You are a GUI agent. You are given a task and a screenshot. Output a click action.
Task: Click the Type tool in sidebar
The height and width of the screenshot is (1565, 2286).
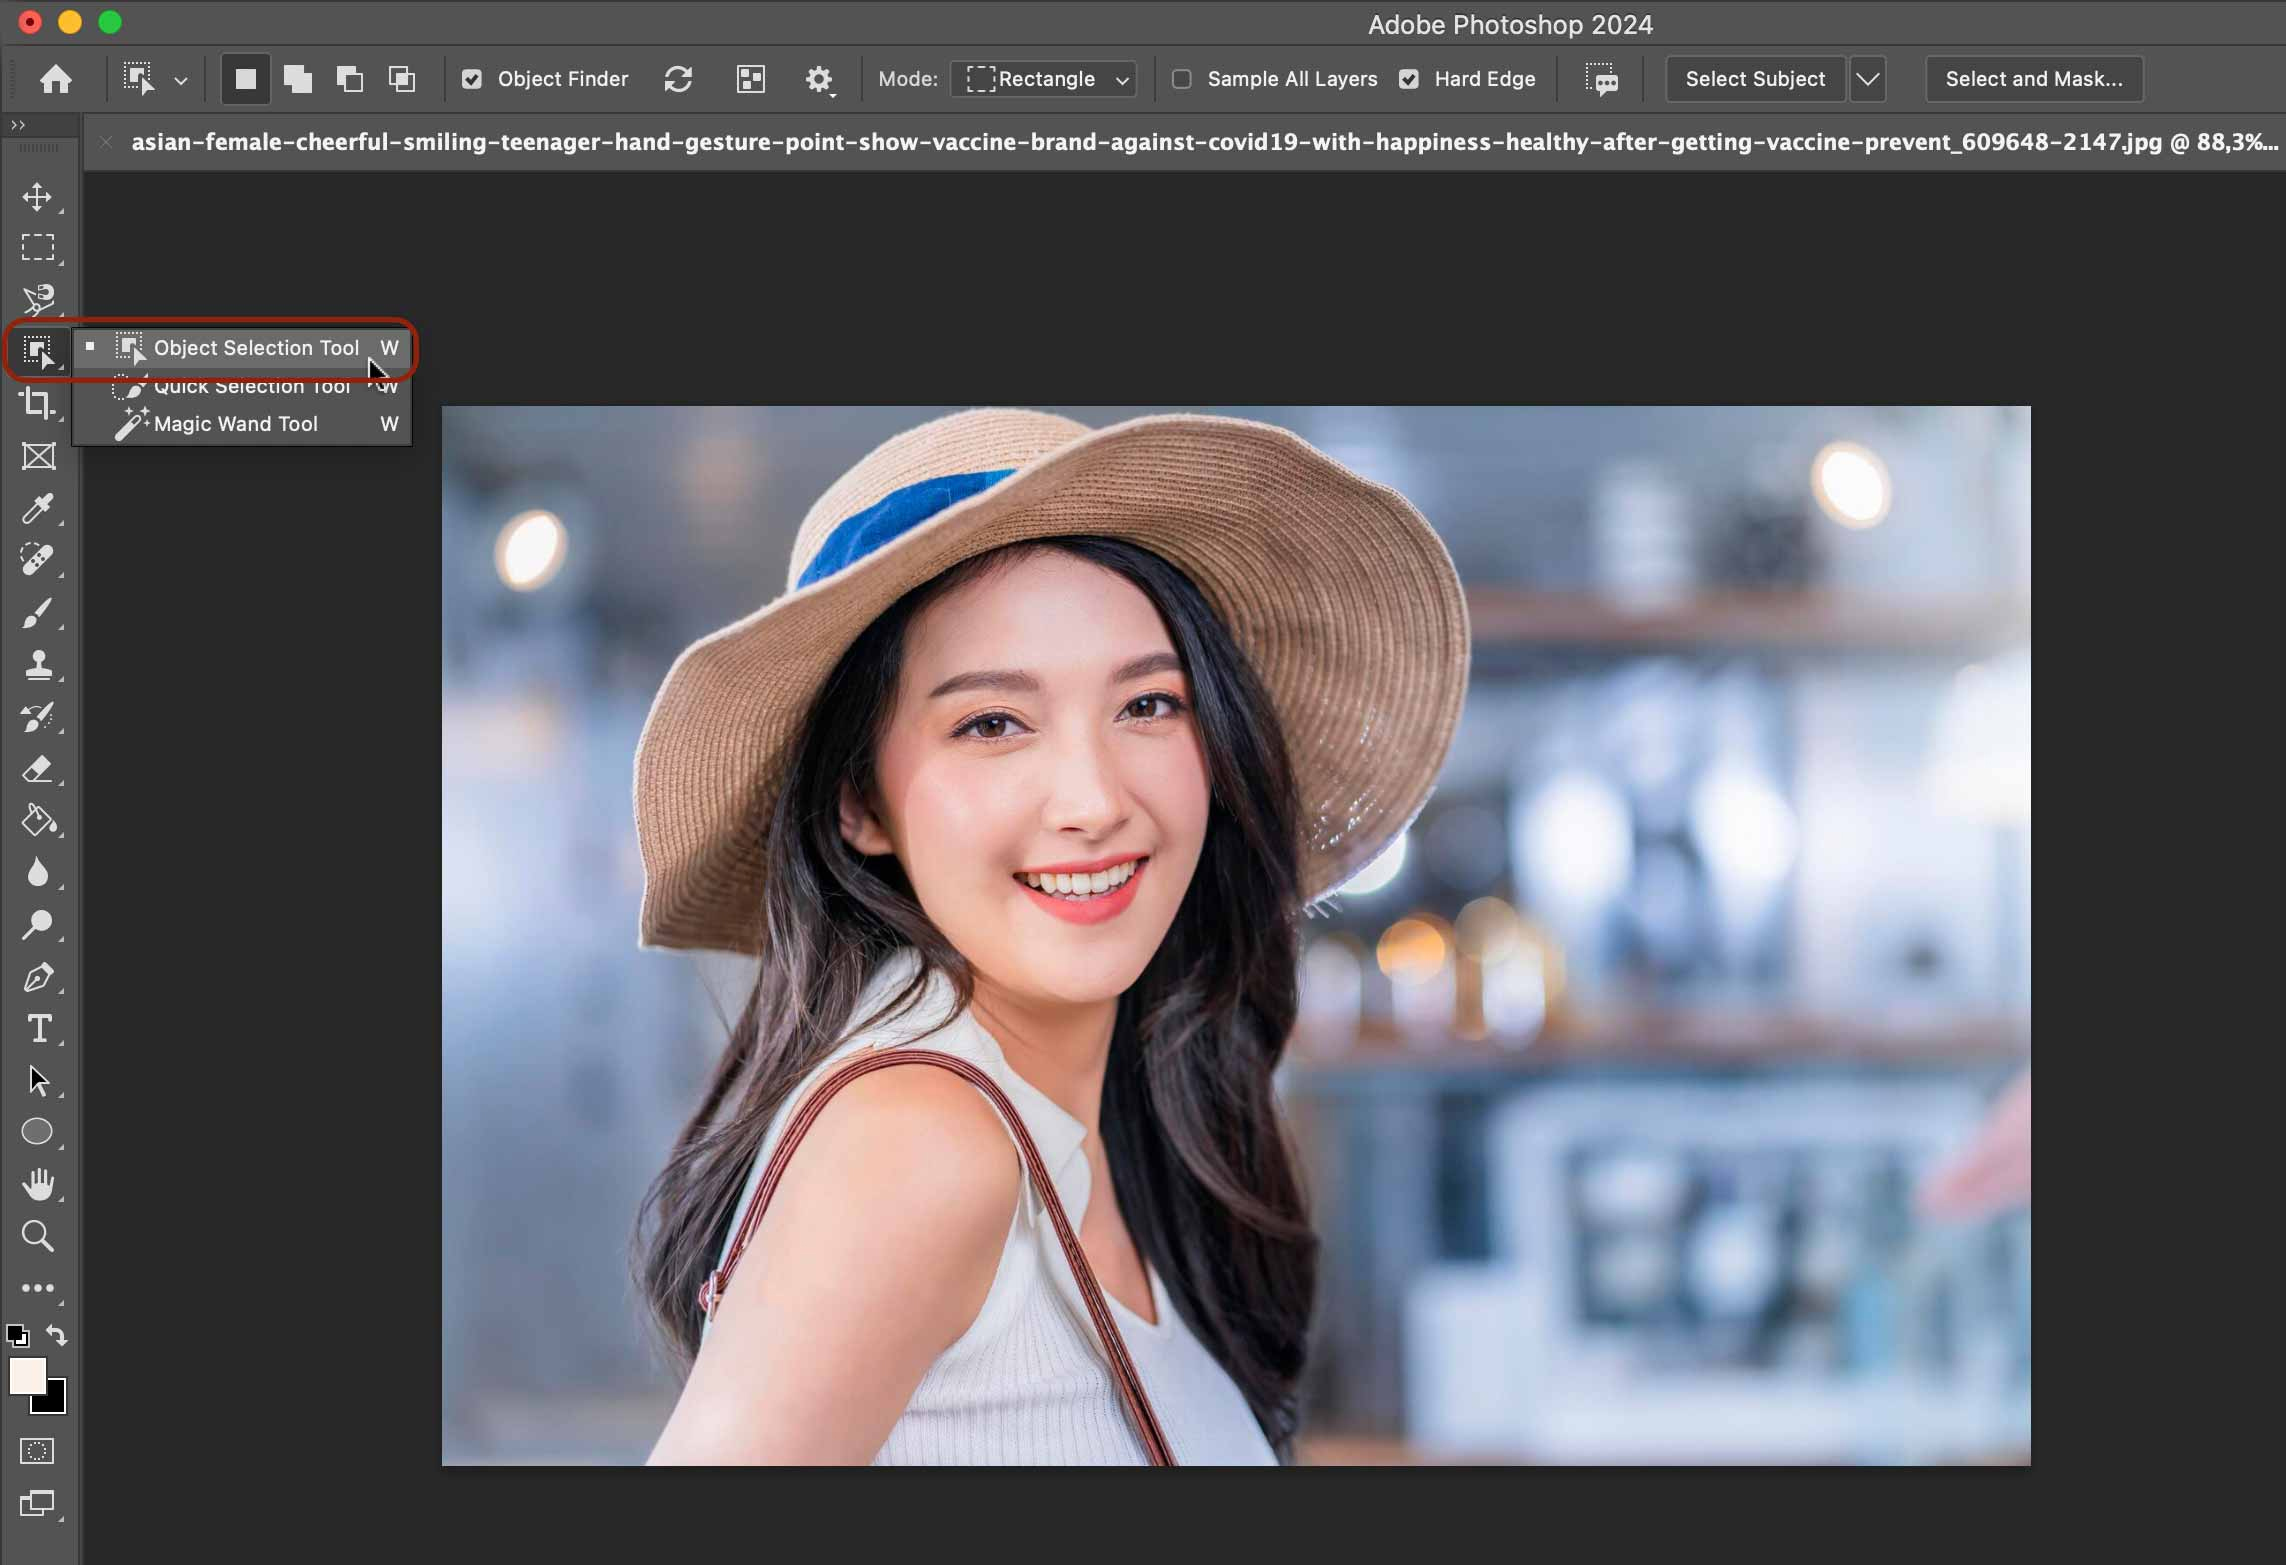coord(38,1028)
